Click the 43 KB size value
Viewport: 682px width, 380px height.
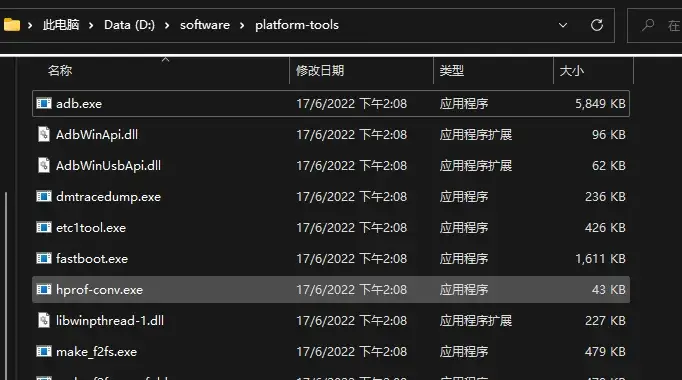[608, 290]
